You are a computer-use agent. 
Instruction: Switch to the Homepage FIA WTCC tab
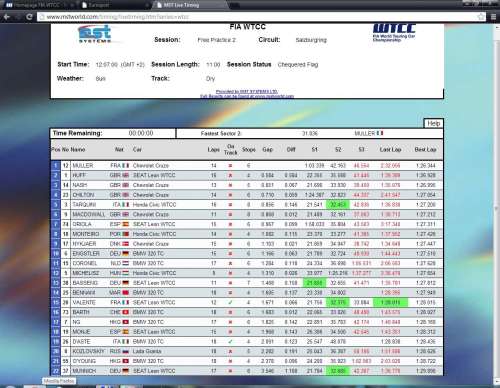pos(37,5)
